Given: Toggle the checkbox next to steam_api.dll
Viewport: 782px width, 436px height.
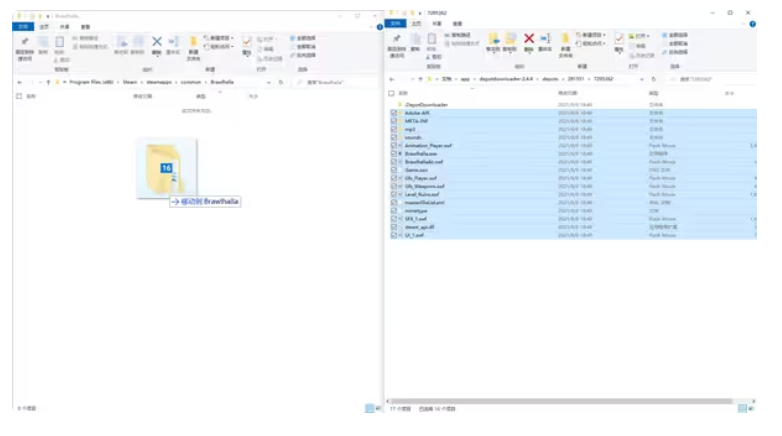Looking at the screenshot, I should point(394,227).
